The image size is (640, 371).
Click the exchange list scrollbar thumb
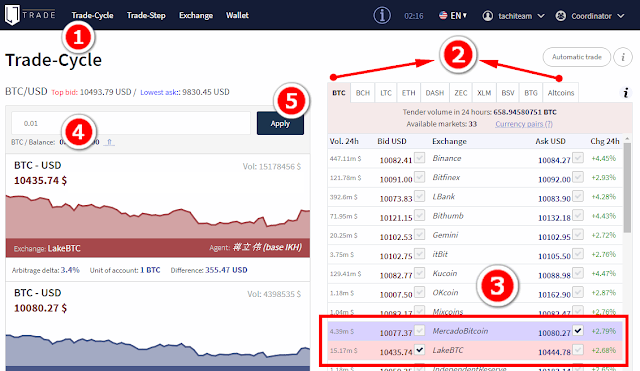tap(627, 187)
